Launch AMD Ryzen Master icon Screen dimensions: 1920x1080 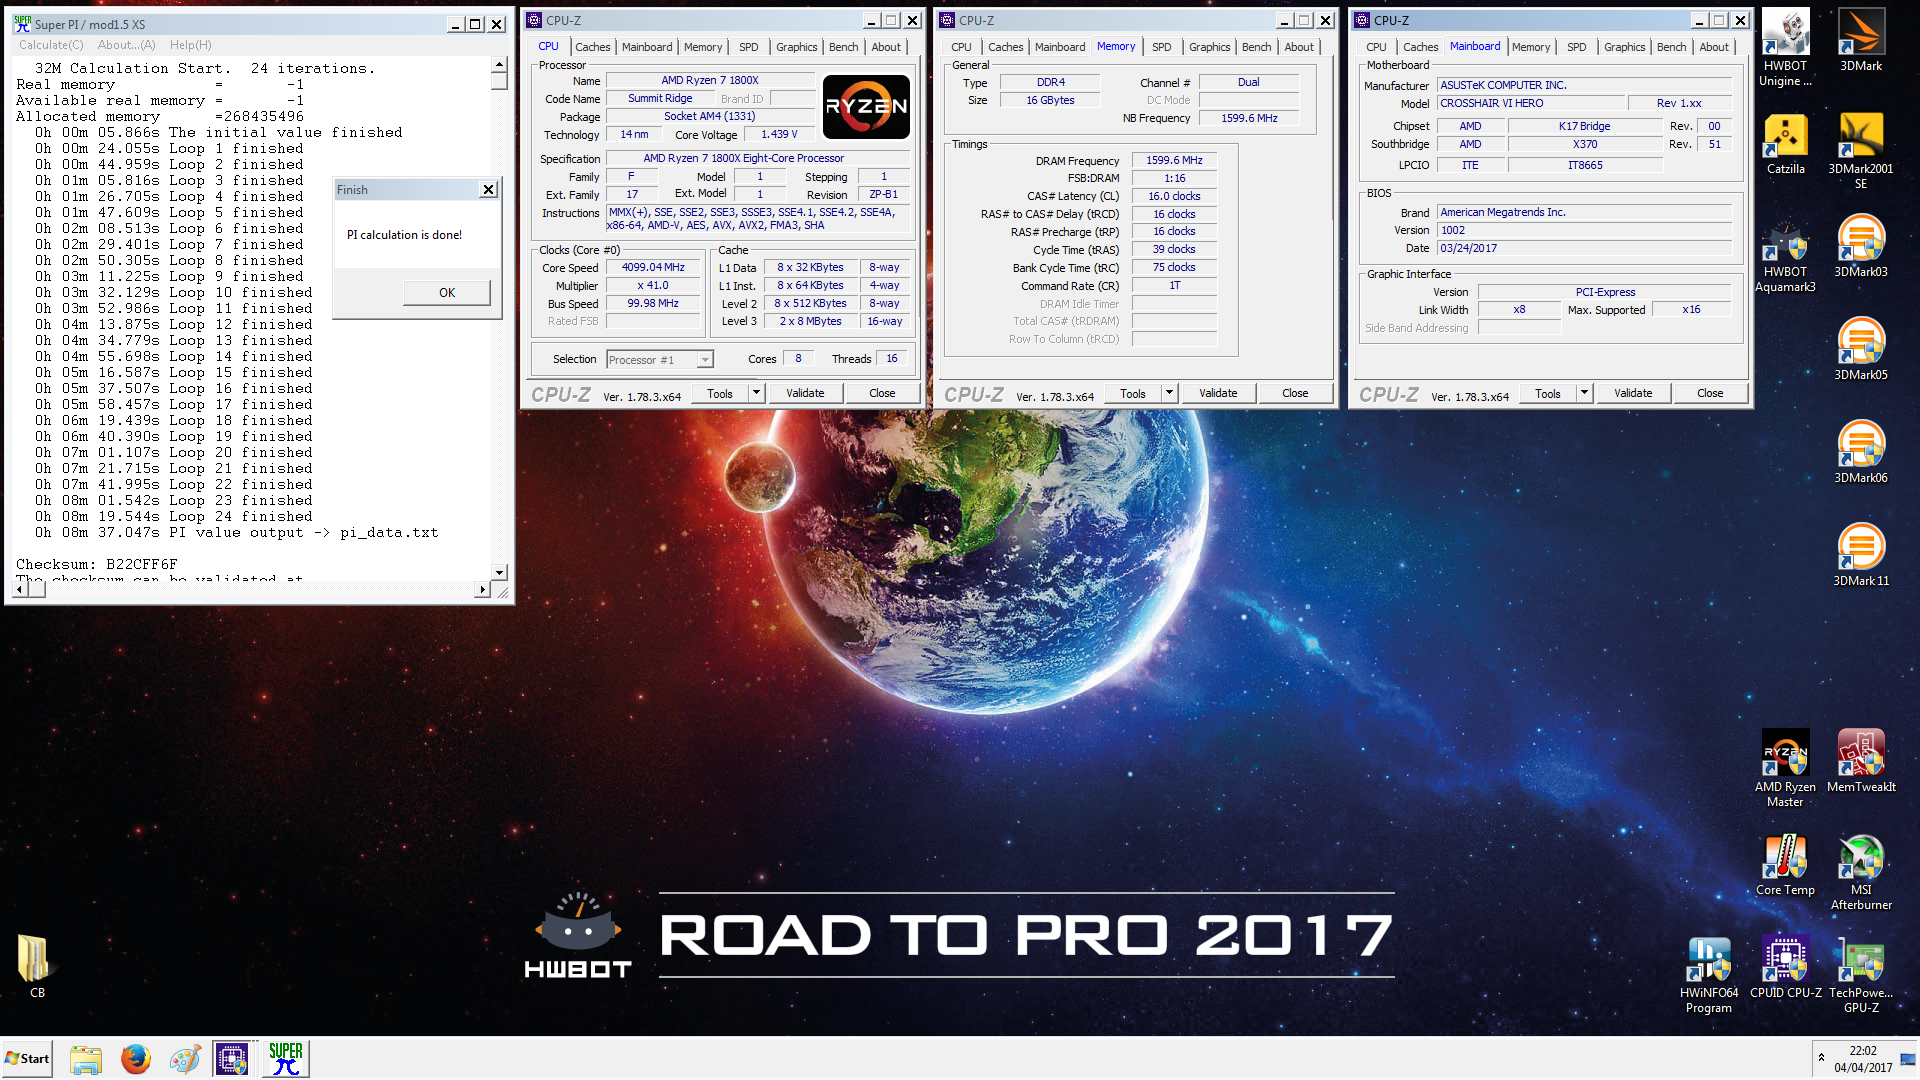tap(1785, 768)
